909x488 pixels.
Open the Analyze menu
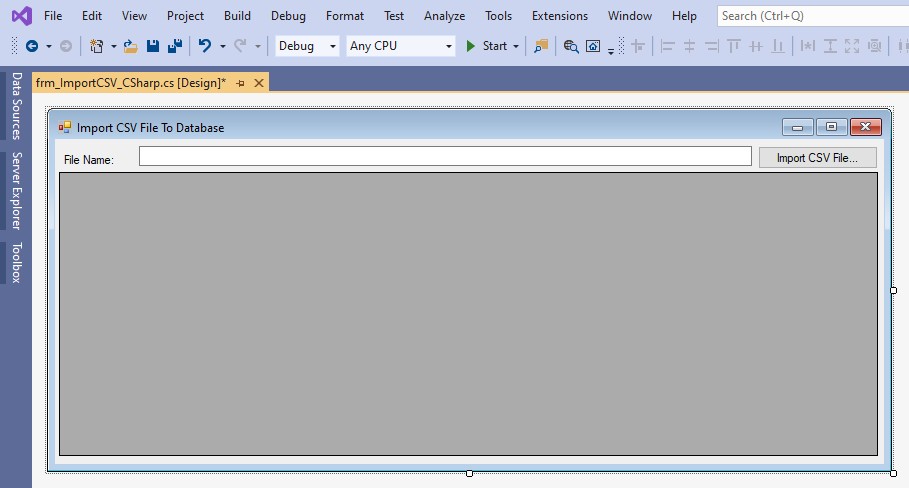pyautogui.click(x=444, y=16)
